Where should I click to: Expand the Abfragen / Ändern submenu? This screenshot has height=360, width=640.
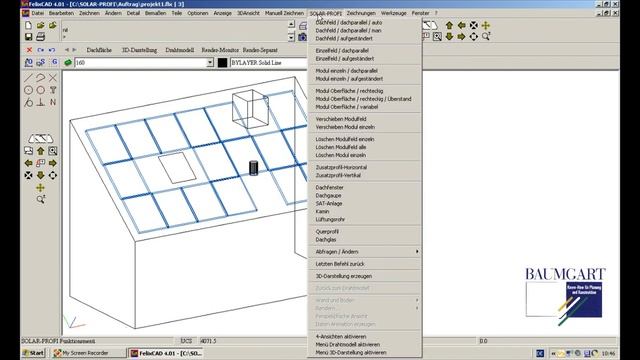click(364, 252)
